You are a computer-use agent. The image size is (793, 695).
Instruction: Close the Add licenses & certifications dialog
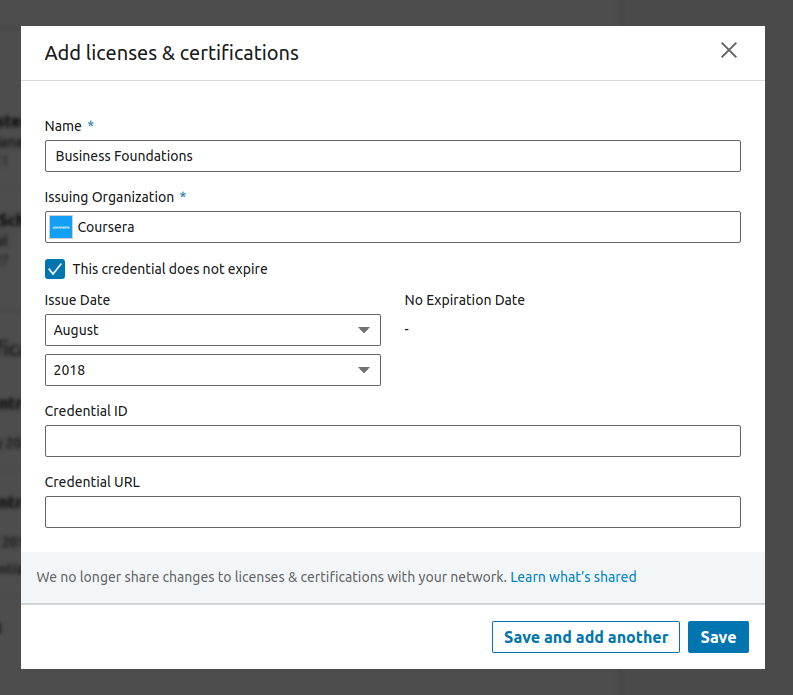[x=729, y=51]
